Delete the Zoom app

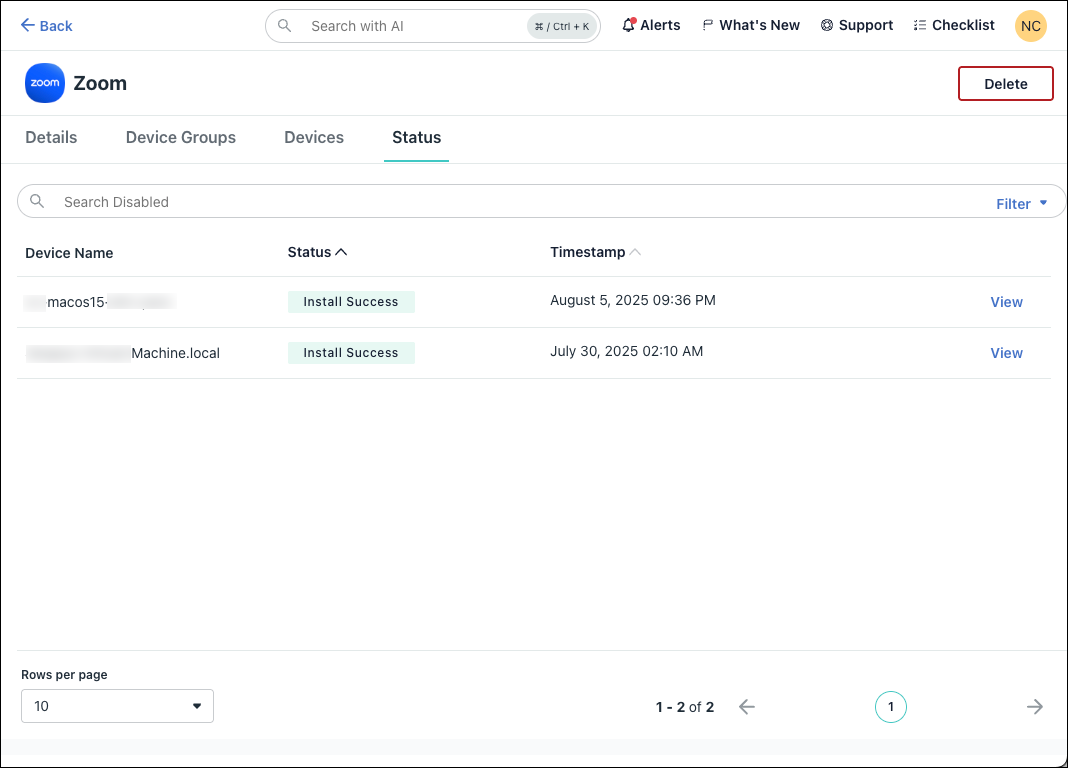click(x=1005, y=84)
